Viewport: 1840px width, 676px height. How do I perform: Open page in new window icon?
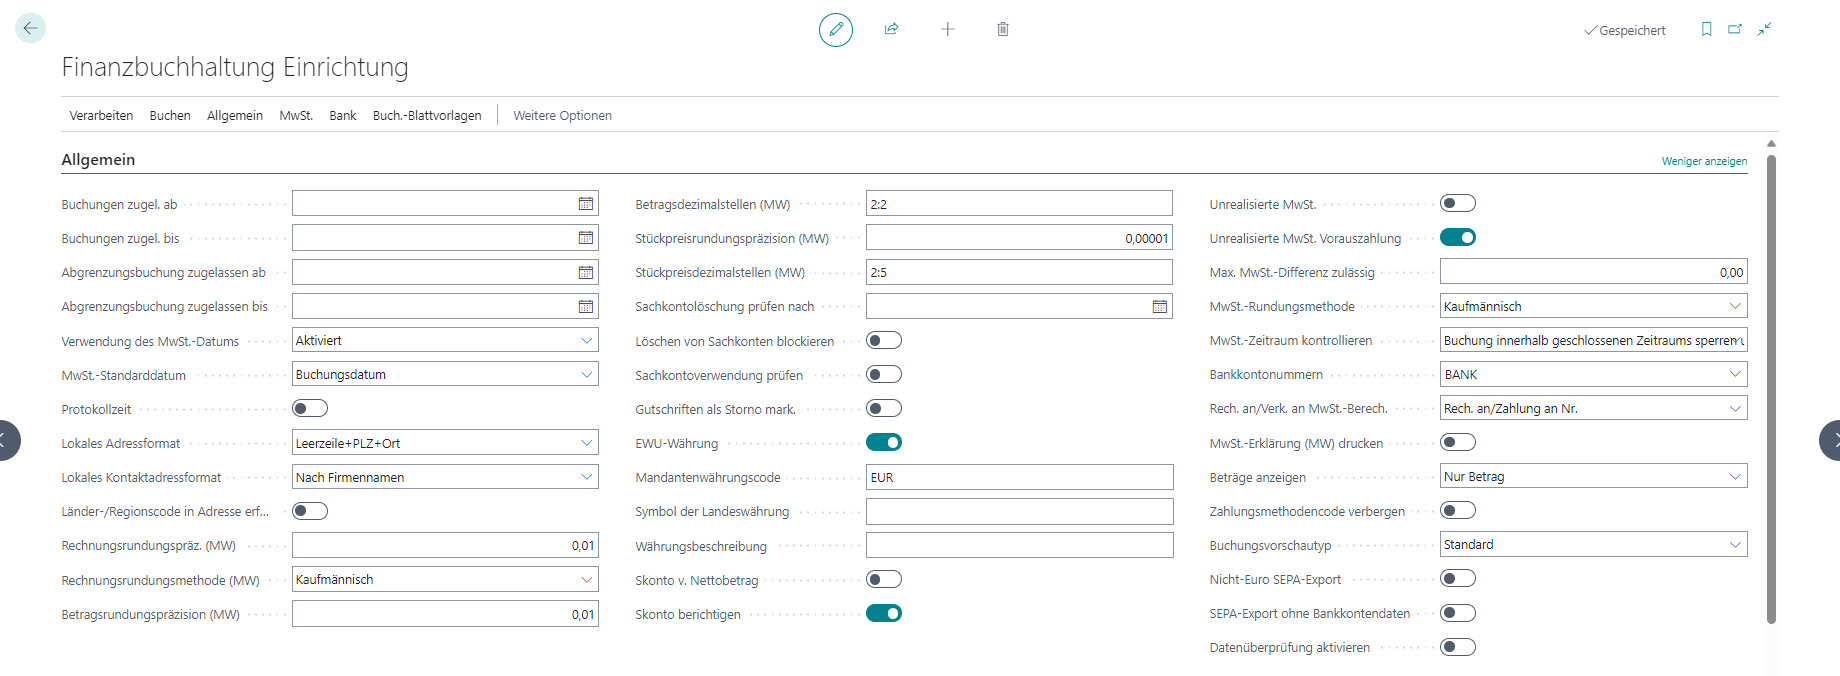(1735, 29)
